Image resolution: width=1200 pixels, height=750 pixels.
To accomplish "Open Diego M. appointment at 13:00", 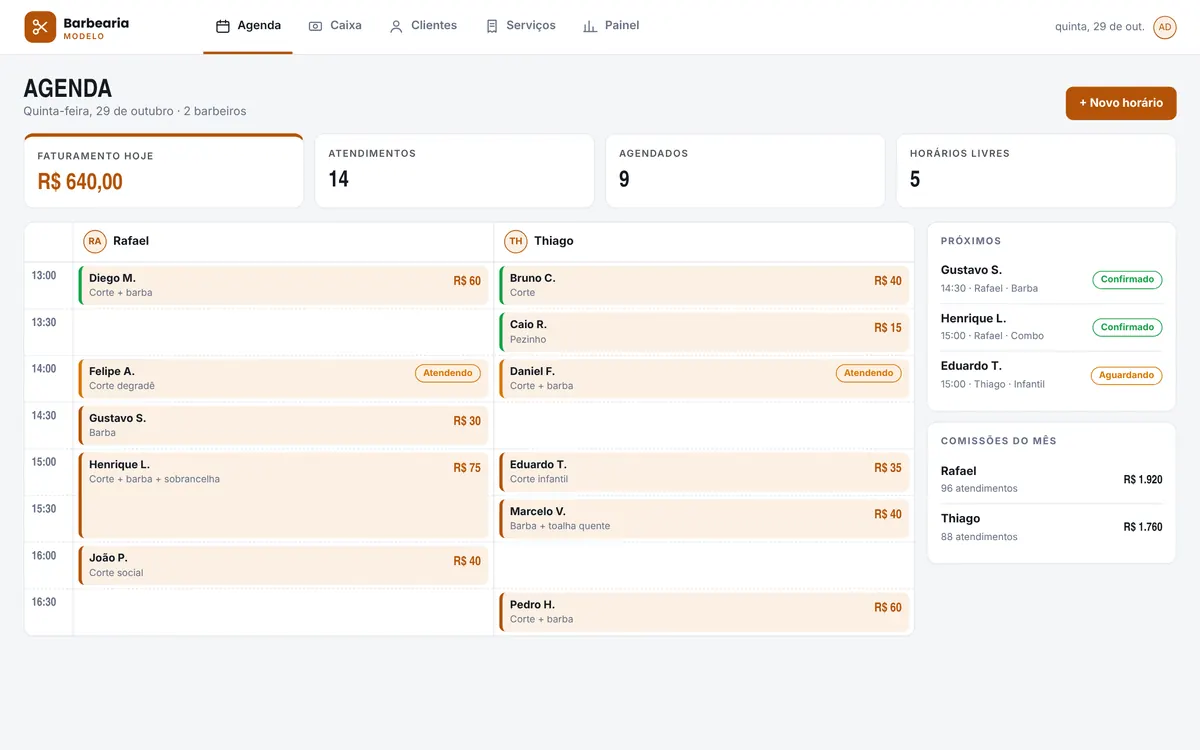I will tap(283, 285).
